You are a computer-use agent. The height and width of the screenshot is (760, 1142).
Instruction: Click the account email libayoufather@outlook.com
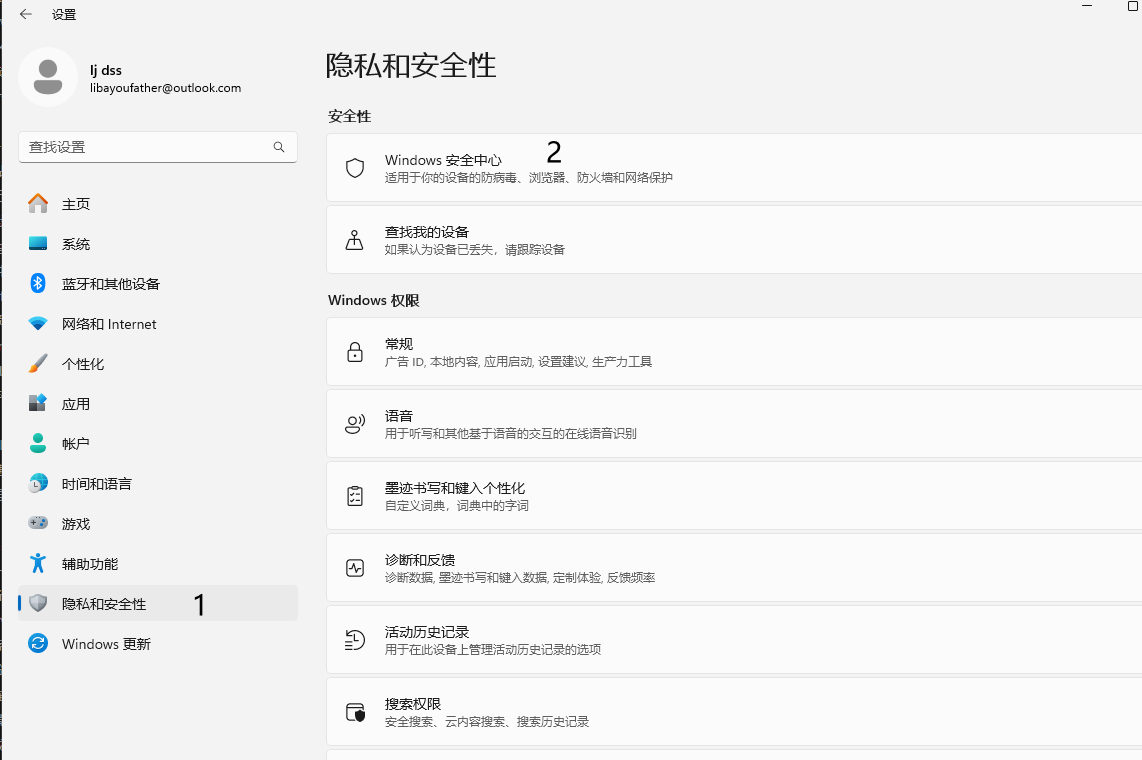[x=165, y=88]
